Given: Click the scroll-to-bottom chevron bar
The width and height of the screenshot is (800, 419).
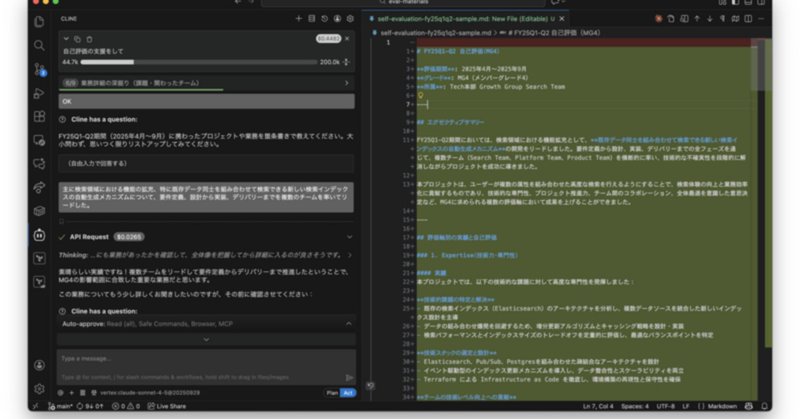Looking at the screenshot, I should (206, 339).
